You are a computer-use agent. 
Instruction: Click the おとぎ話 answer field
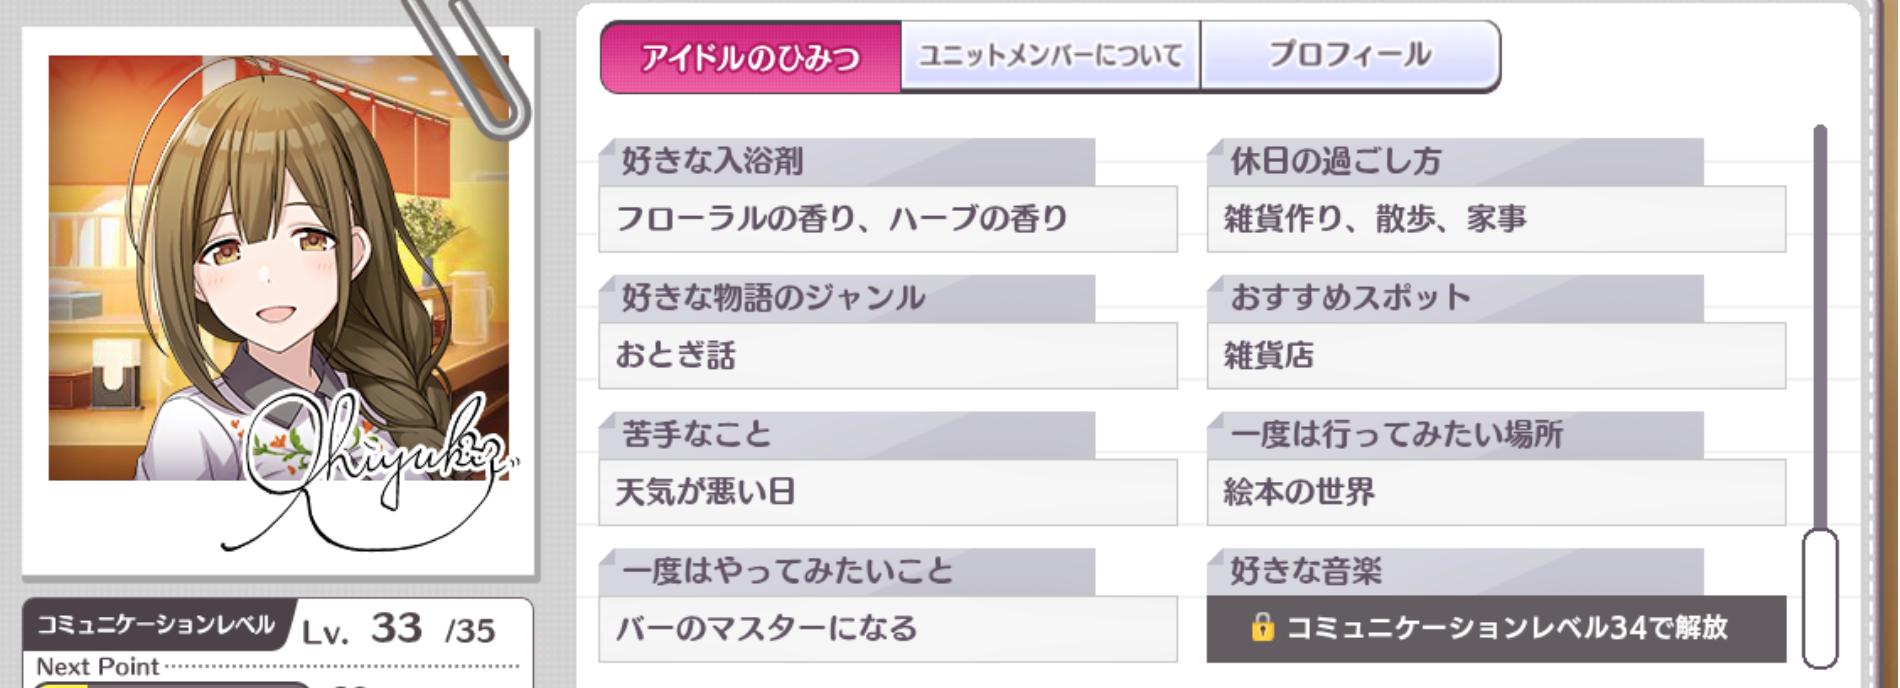click(887, 355)
